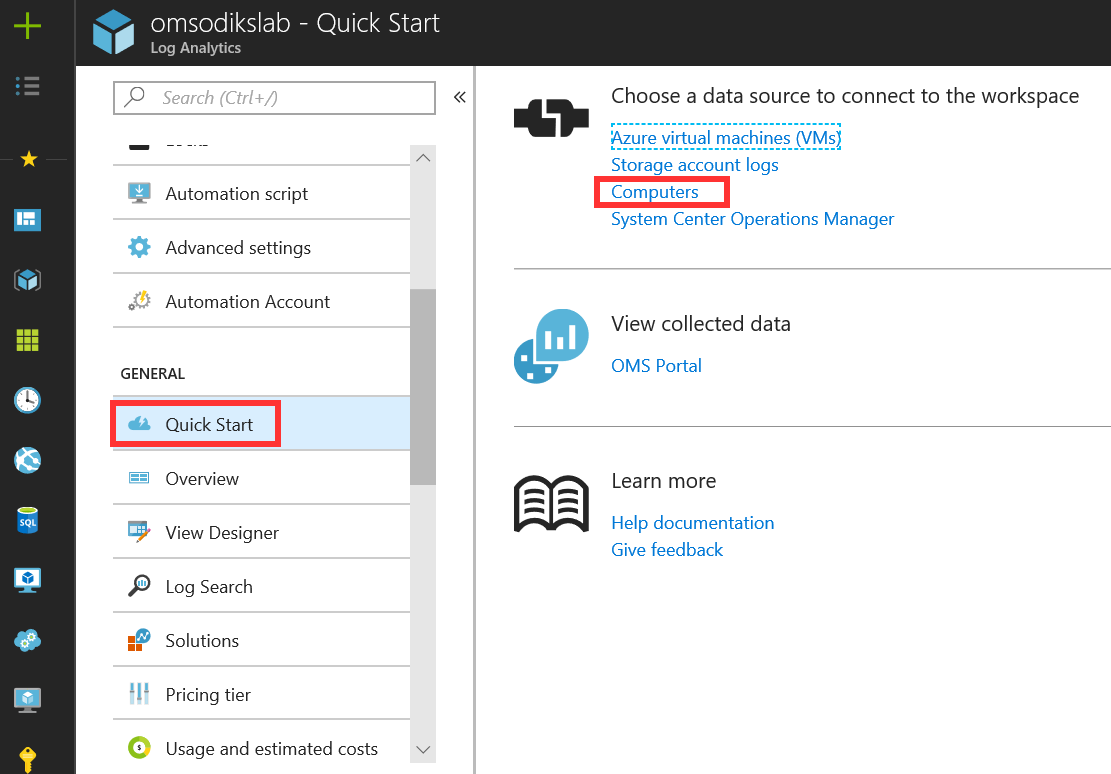Screen dimensions: 1111x774
Task: Click the Pricing tier sliders icon
Action: point(139,694)
